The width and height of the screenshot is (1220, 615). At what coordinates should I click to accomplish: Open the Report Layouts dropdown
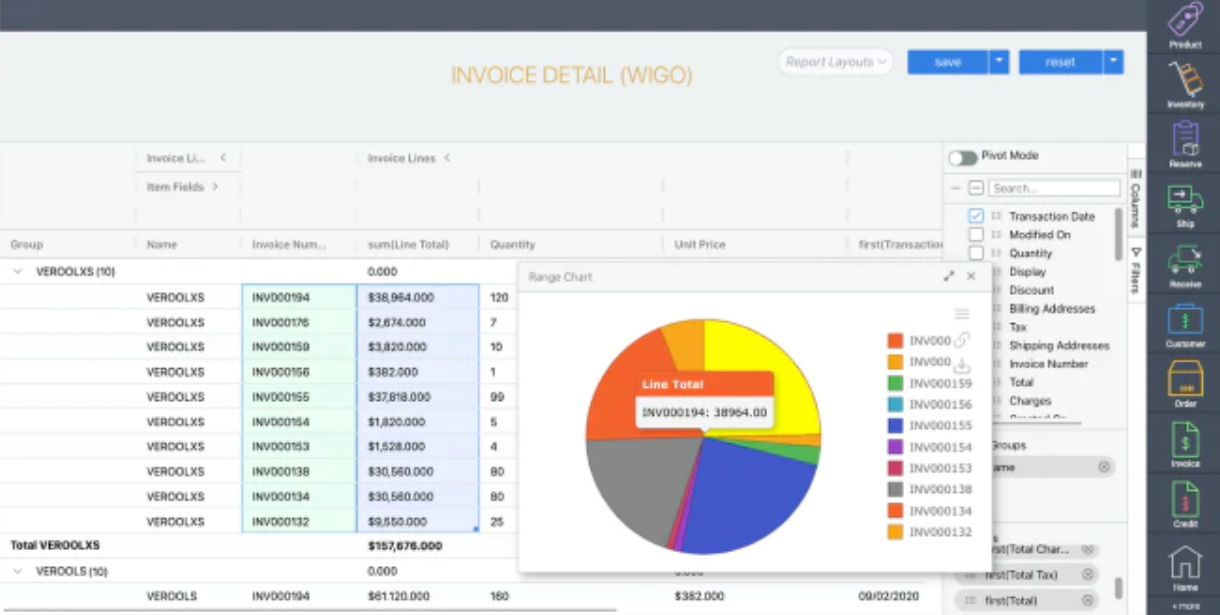835,62
